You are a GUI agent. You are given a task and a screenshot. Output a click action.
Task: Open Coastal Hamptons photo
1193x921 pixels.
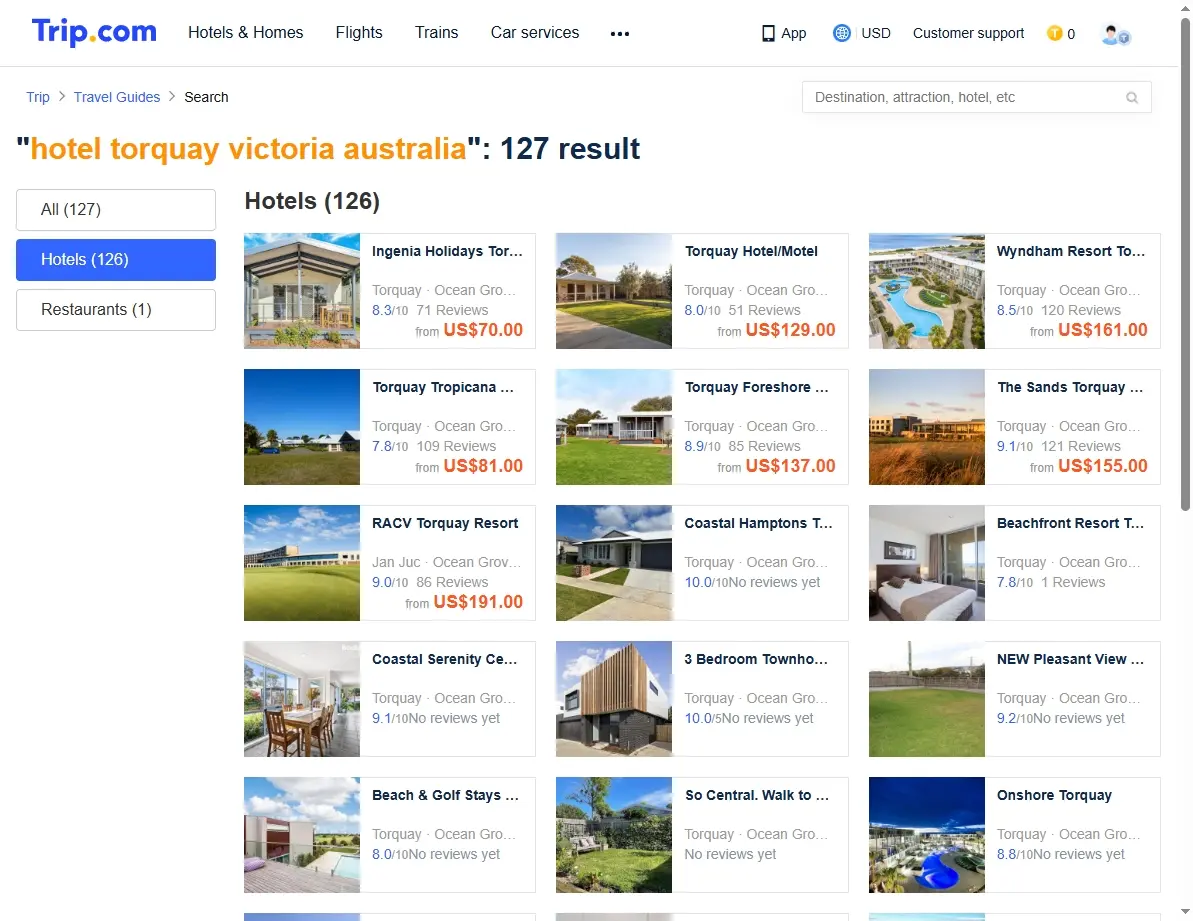click(614, 563)
